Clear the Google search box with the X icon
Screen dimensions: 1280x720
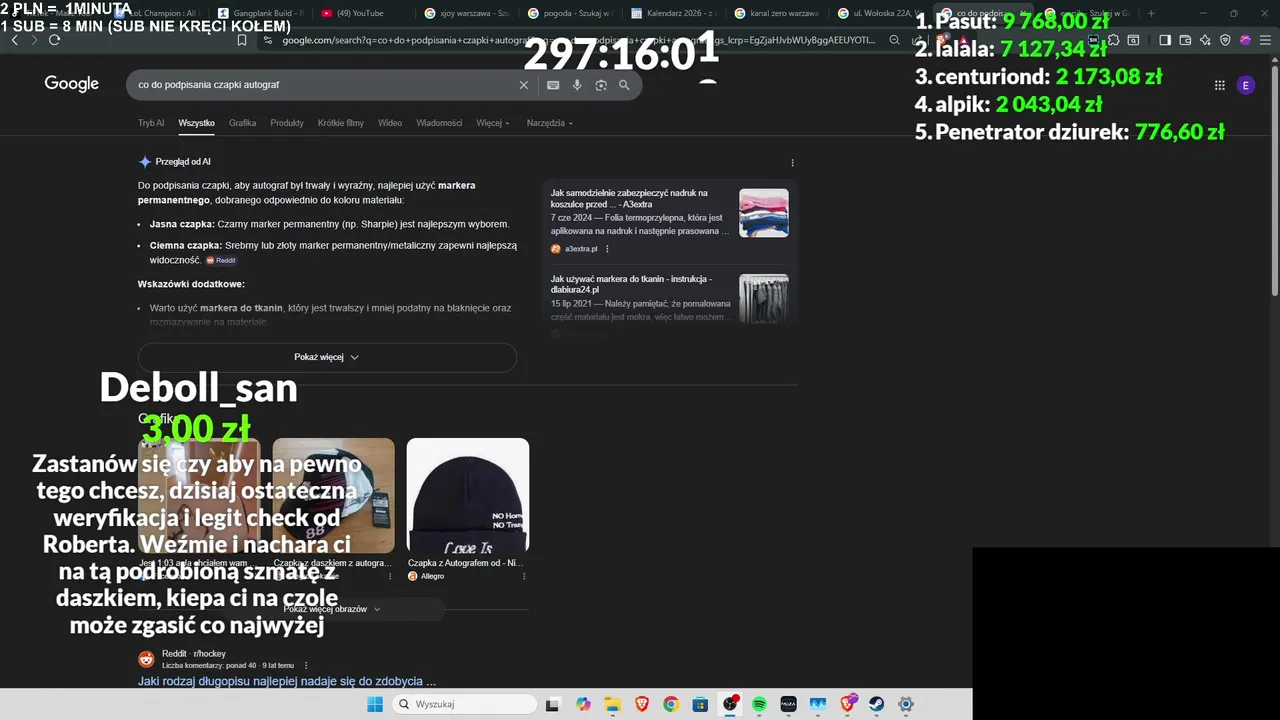coord(523,85)
